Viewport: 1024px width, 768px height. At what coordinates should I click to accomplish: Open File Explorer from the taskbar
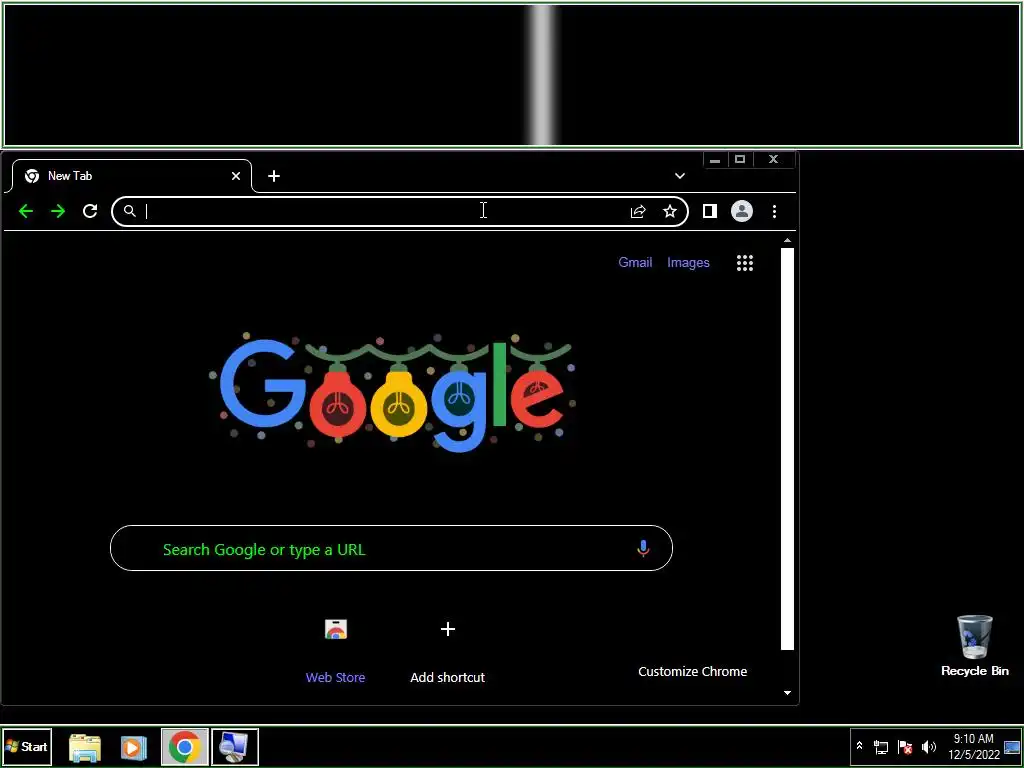click(x=85, y=747)
